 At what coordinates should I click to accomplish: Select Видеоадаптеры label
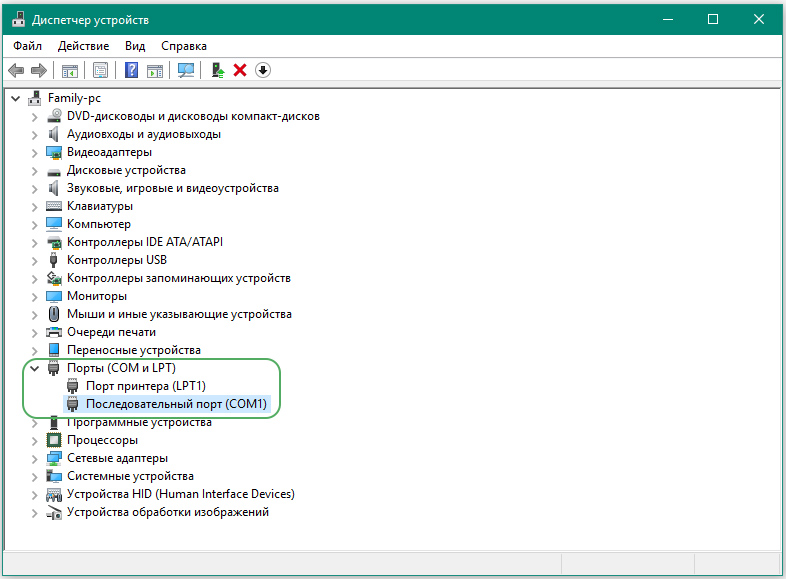(109, 152)
